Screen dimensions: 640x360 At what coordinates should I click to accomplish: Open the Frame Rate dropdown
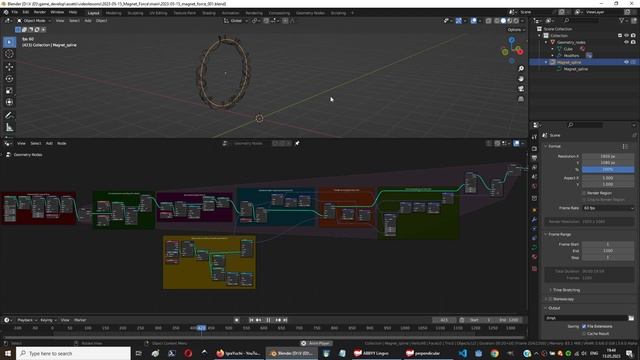point(608,208)
